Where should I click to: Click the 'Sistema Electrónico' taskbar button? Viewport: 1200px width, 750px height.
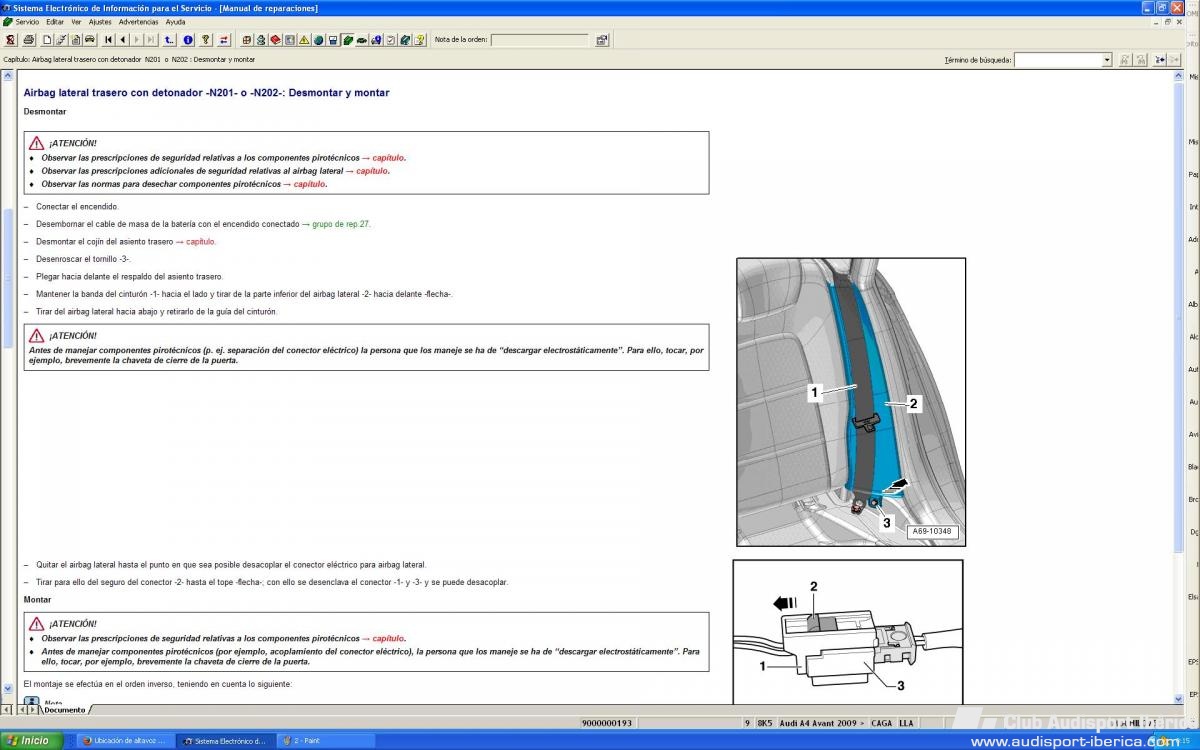point(225,741)
